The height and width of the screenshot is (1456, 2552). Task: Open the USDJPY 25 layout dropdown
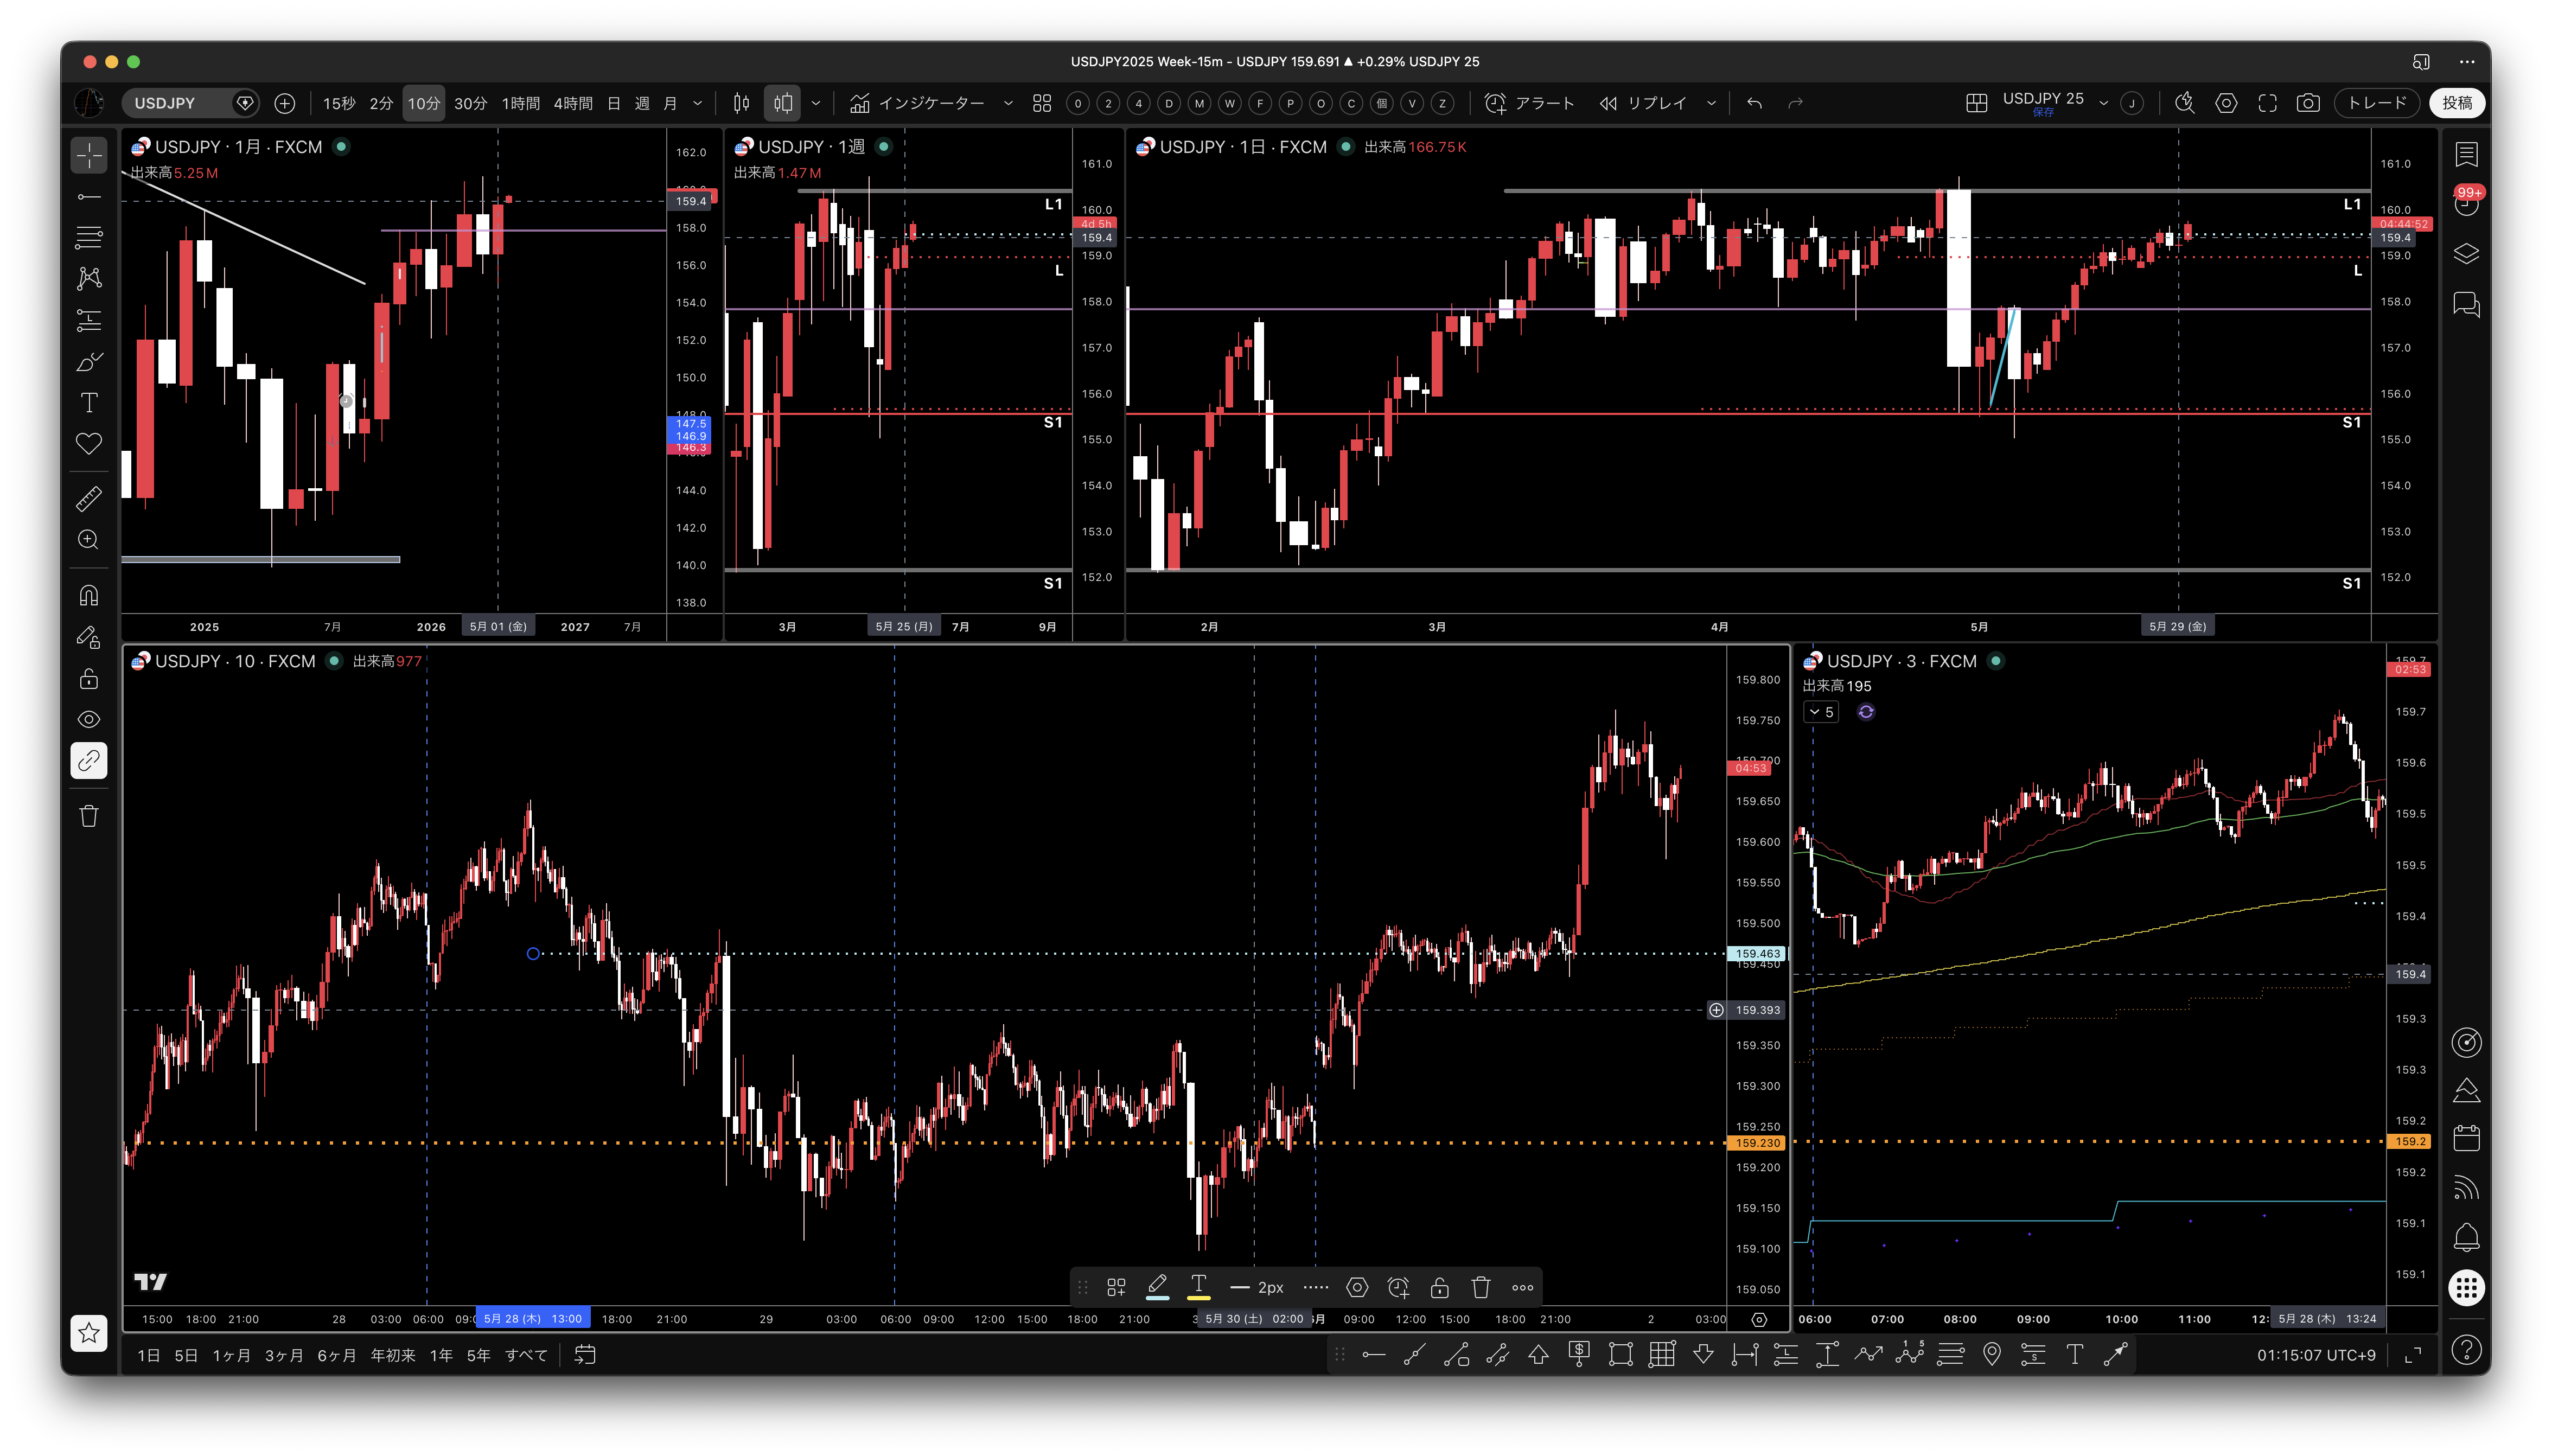pos(2103,103)
